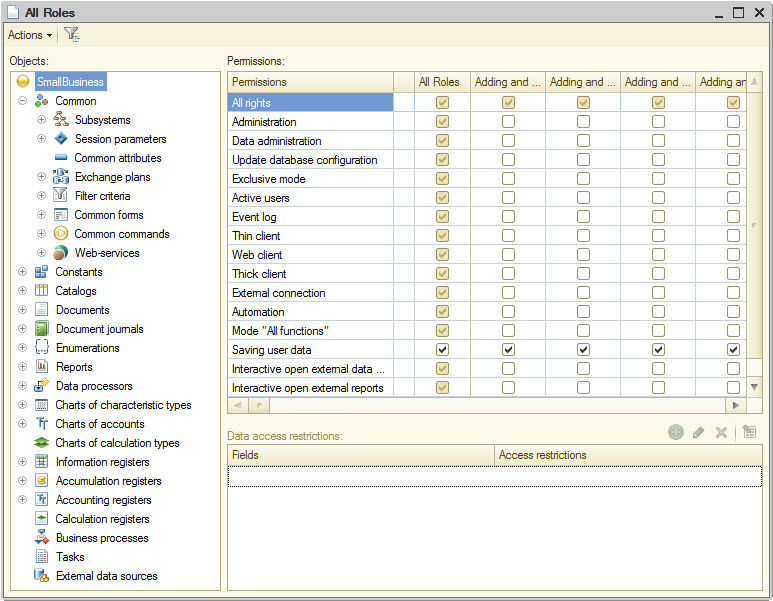Click the Charts of accounts icon

(41, 424)
